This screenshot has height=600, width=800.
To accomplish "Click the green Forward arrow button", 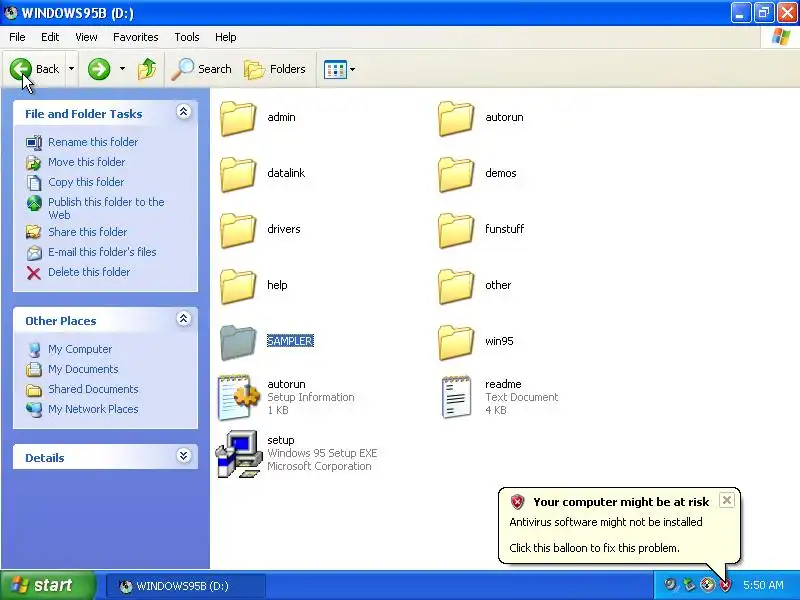I will (x=99, y=69).
